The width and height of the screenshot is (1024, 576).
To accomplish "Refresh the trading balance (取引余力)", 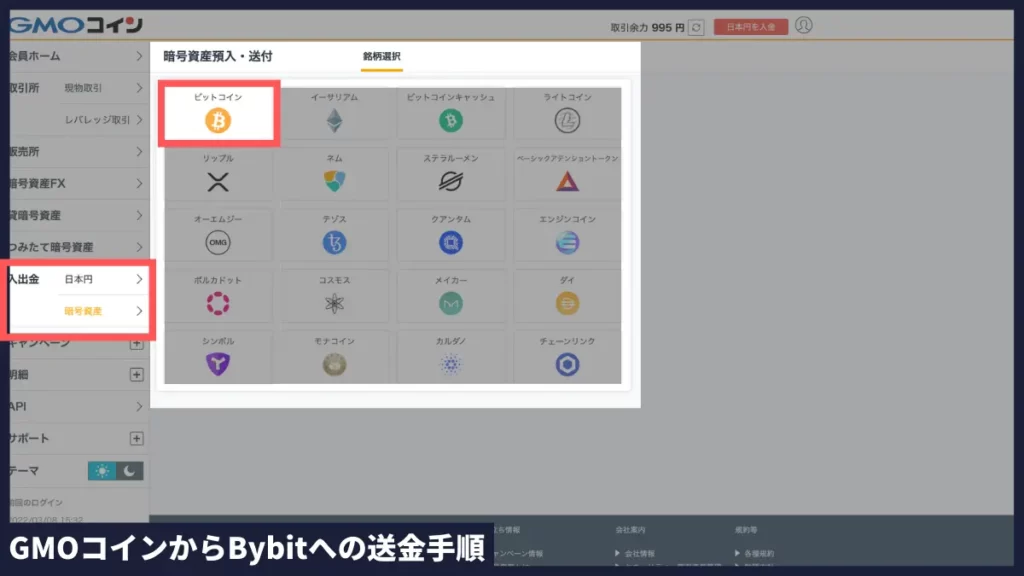I will pyautogui.click(x=696, y=27).
